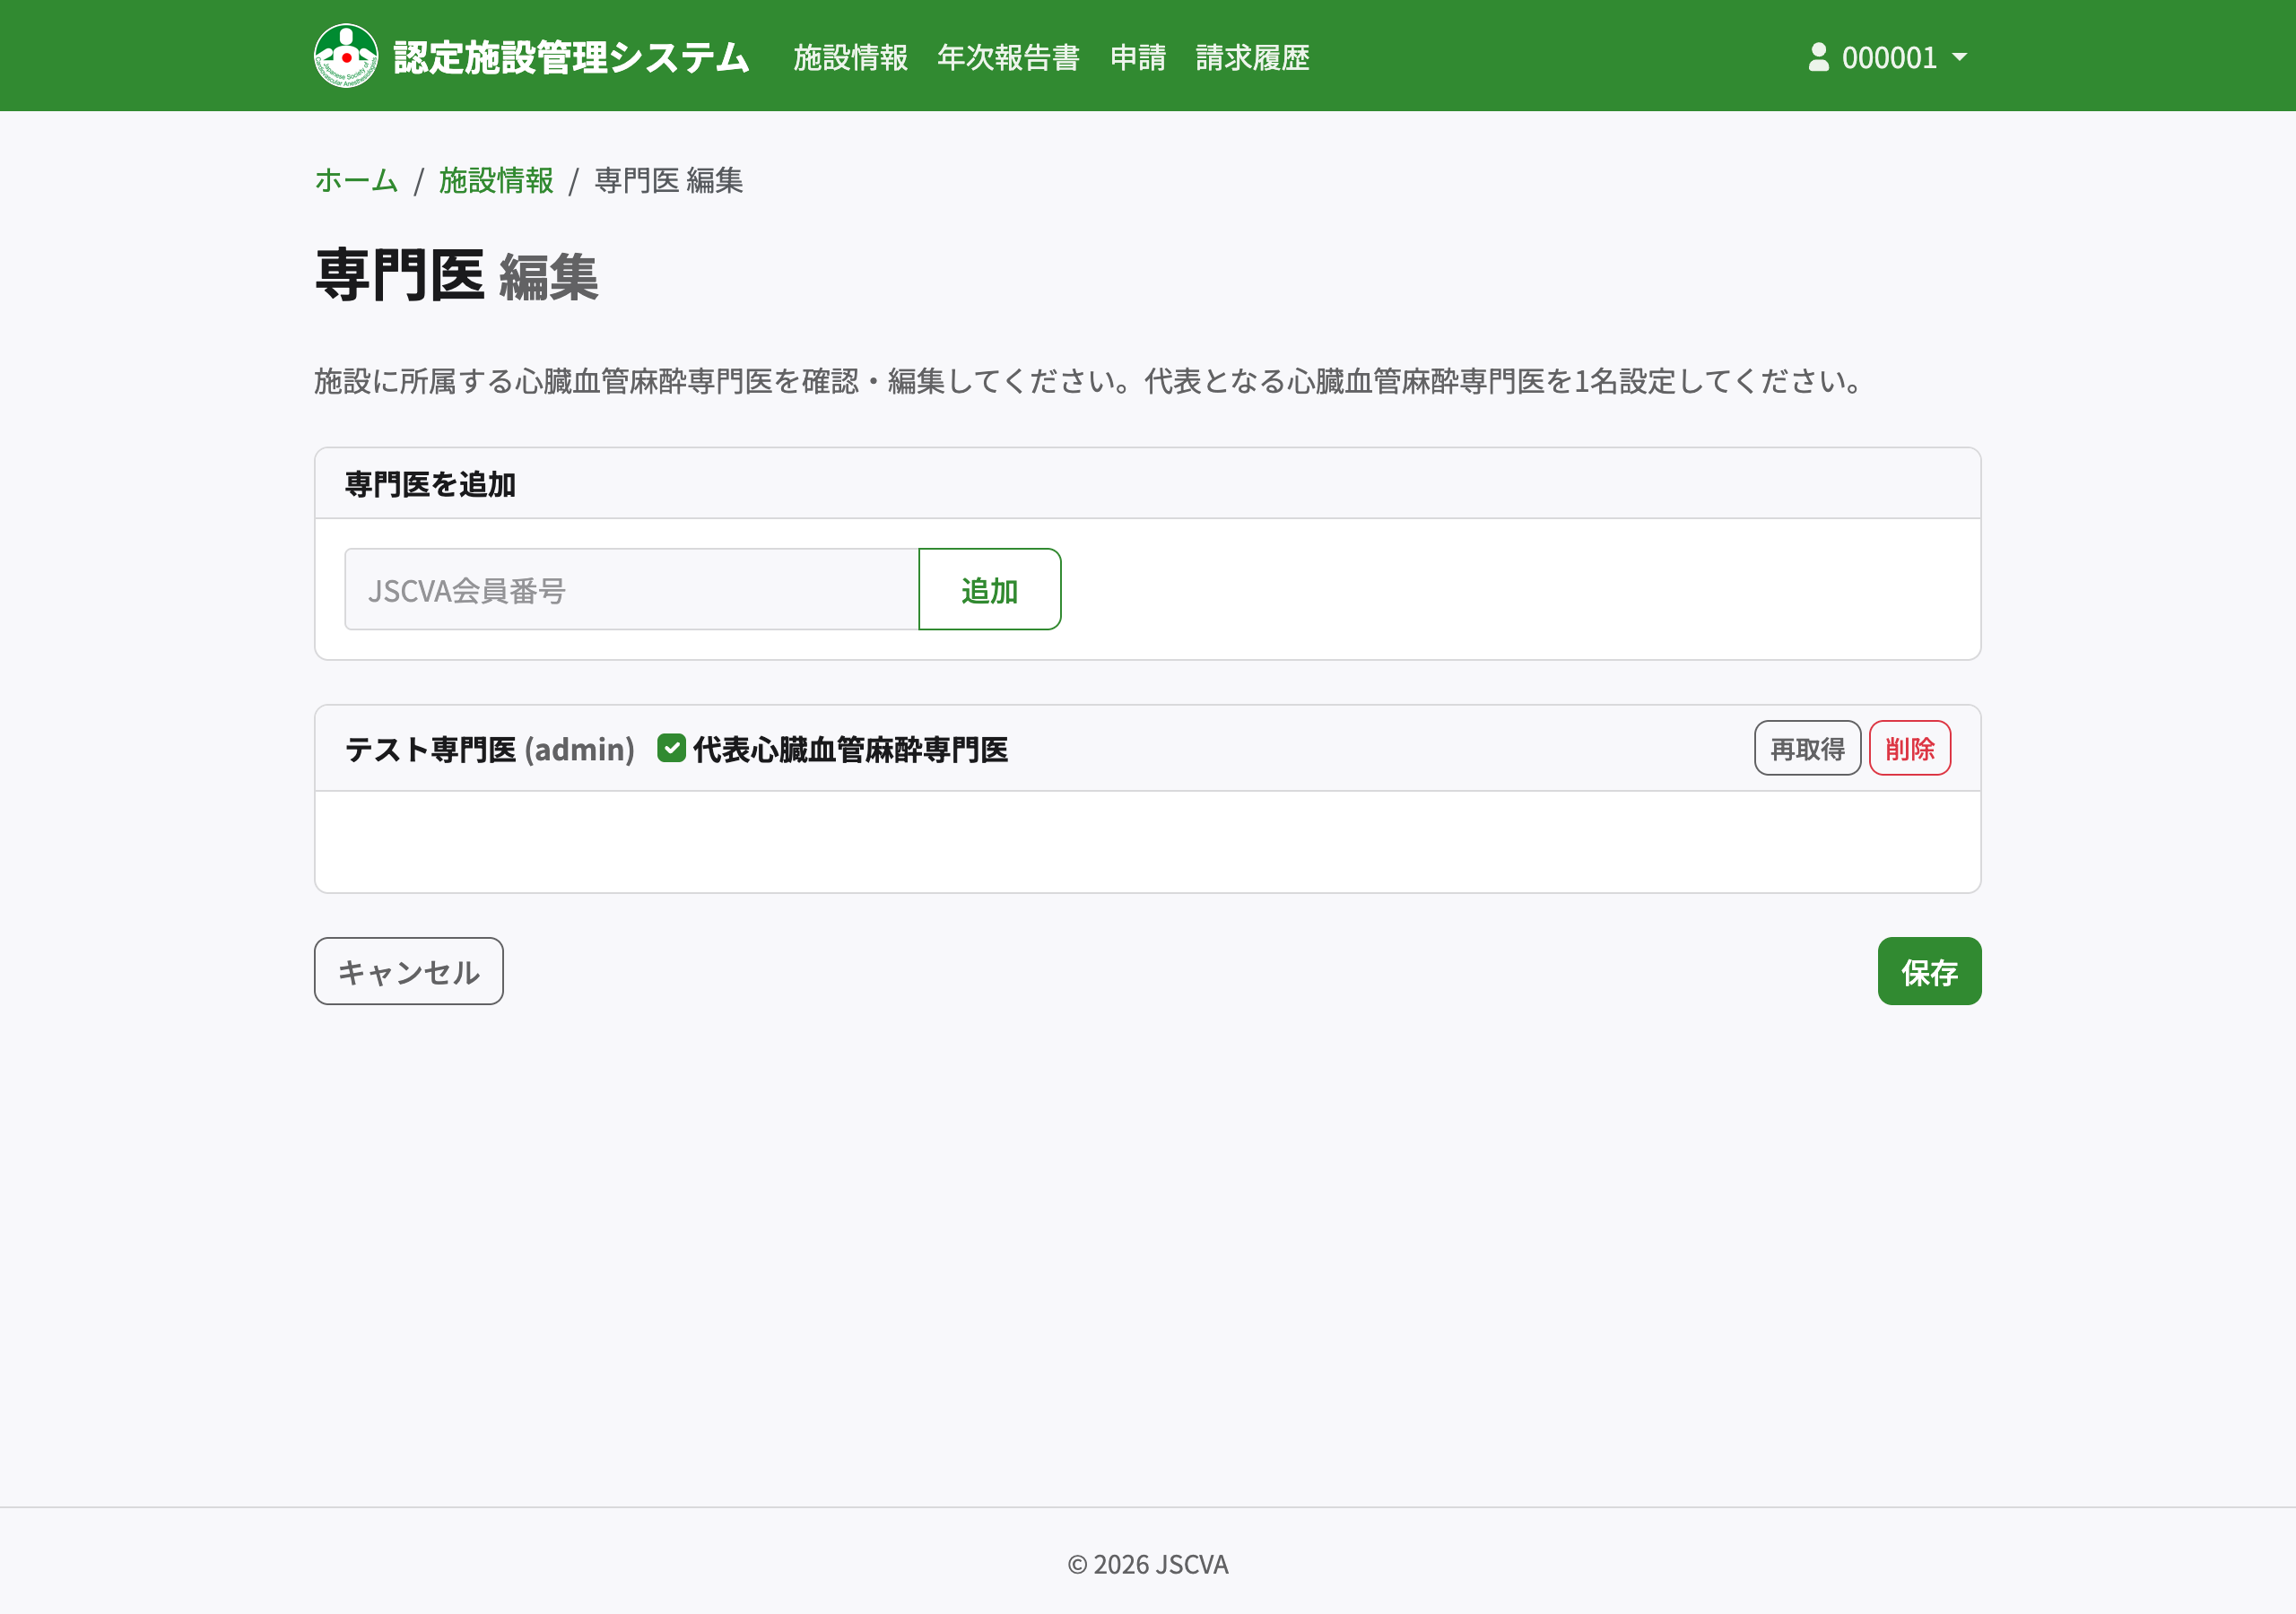The image size is (2296, 1614).
Task: Click the テスト専門医 (admin) card header
Action: coord(489,749)
